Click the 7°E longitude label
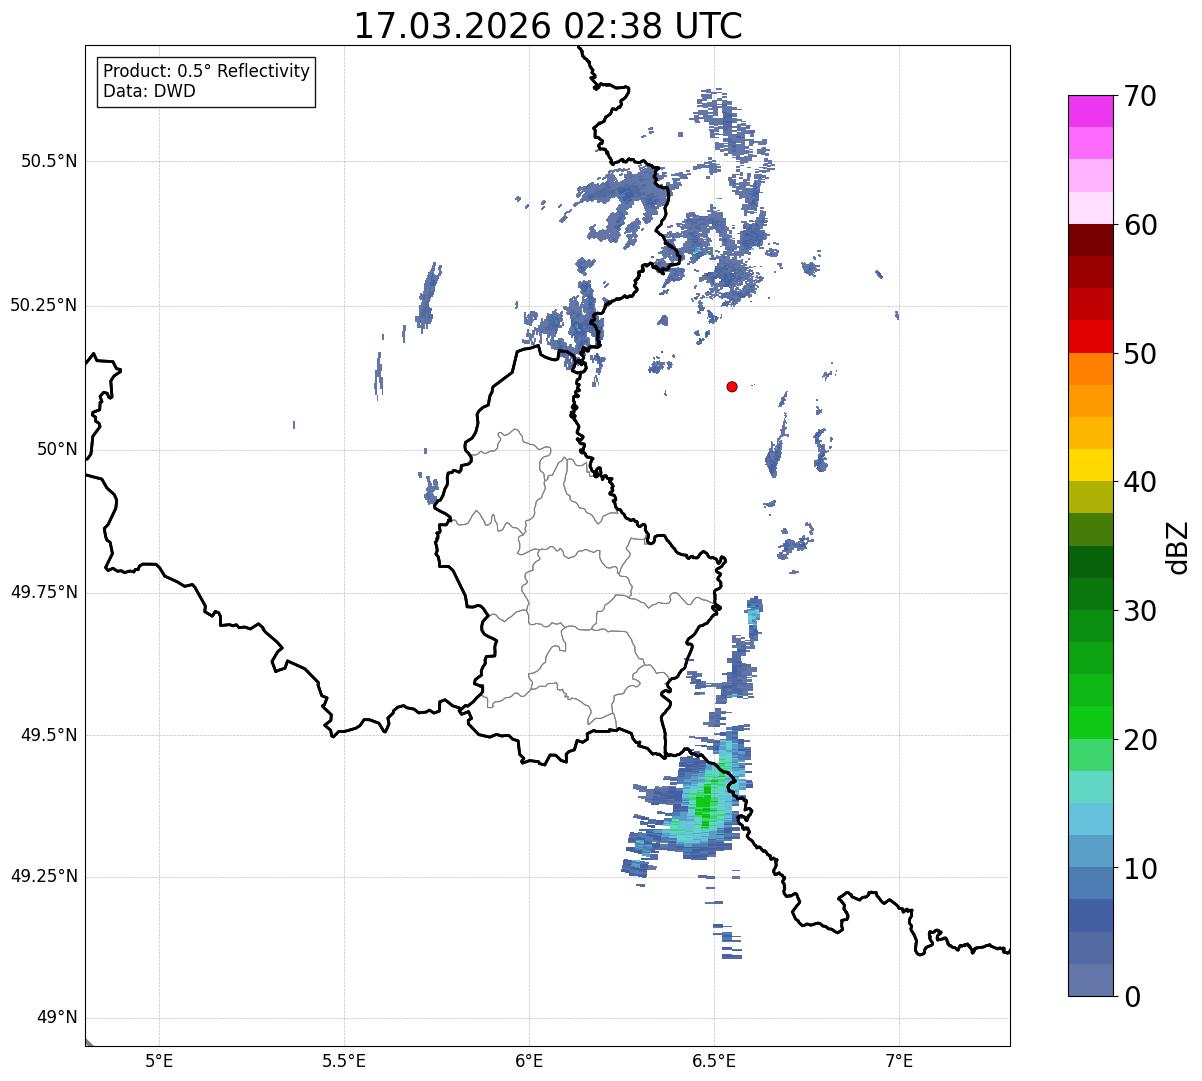 click(899, 1060)
